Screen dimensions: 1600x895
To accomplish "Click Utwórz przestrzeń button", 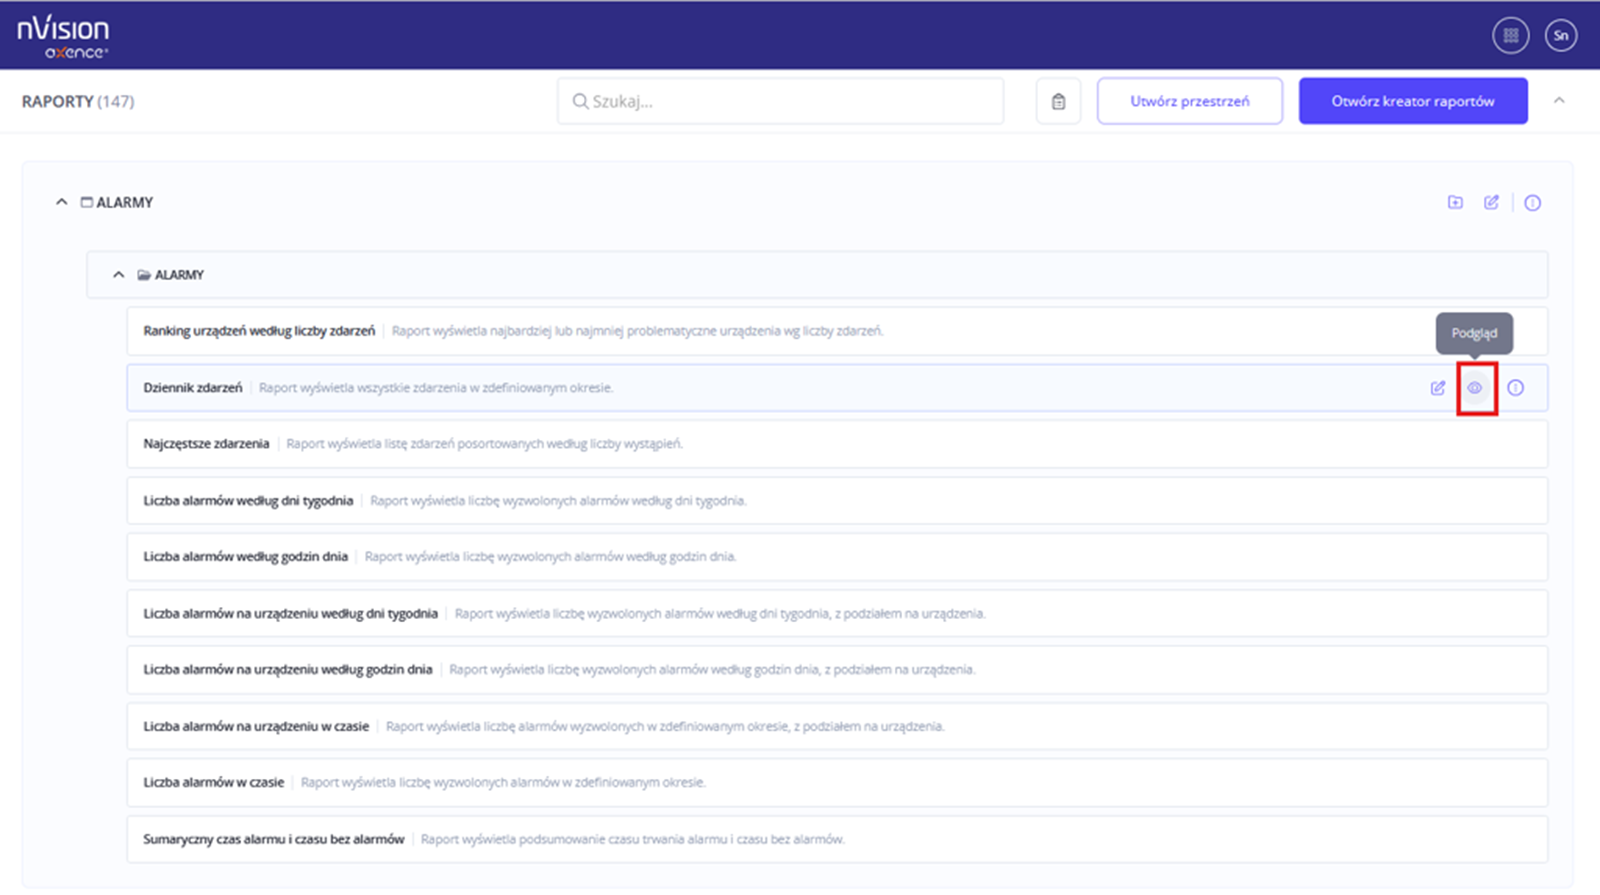I will (1189, 101).
